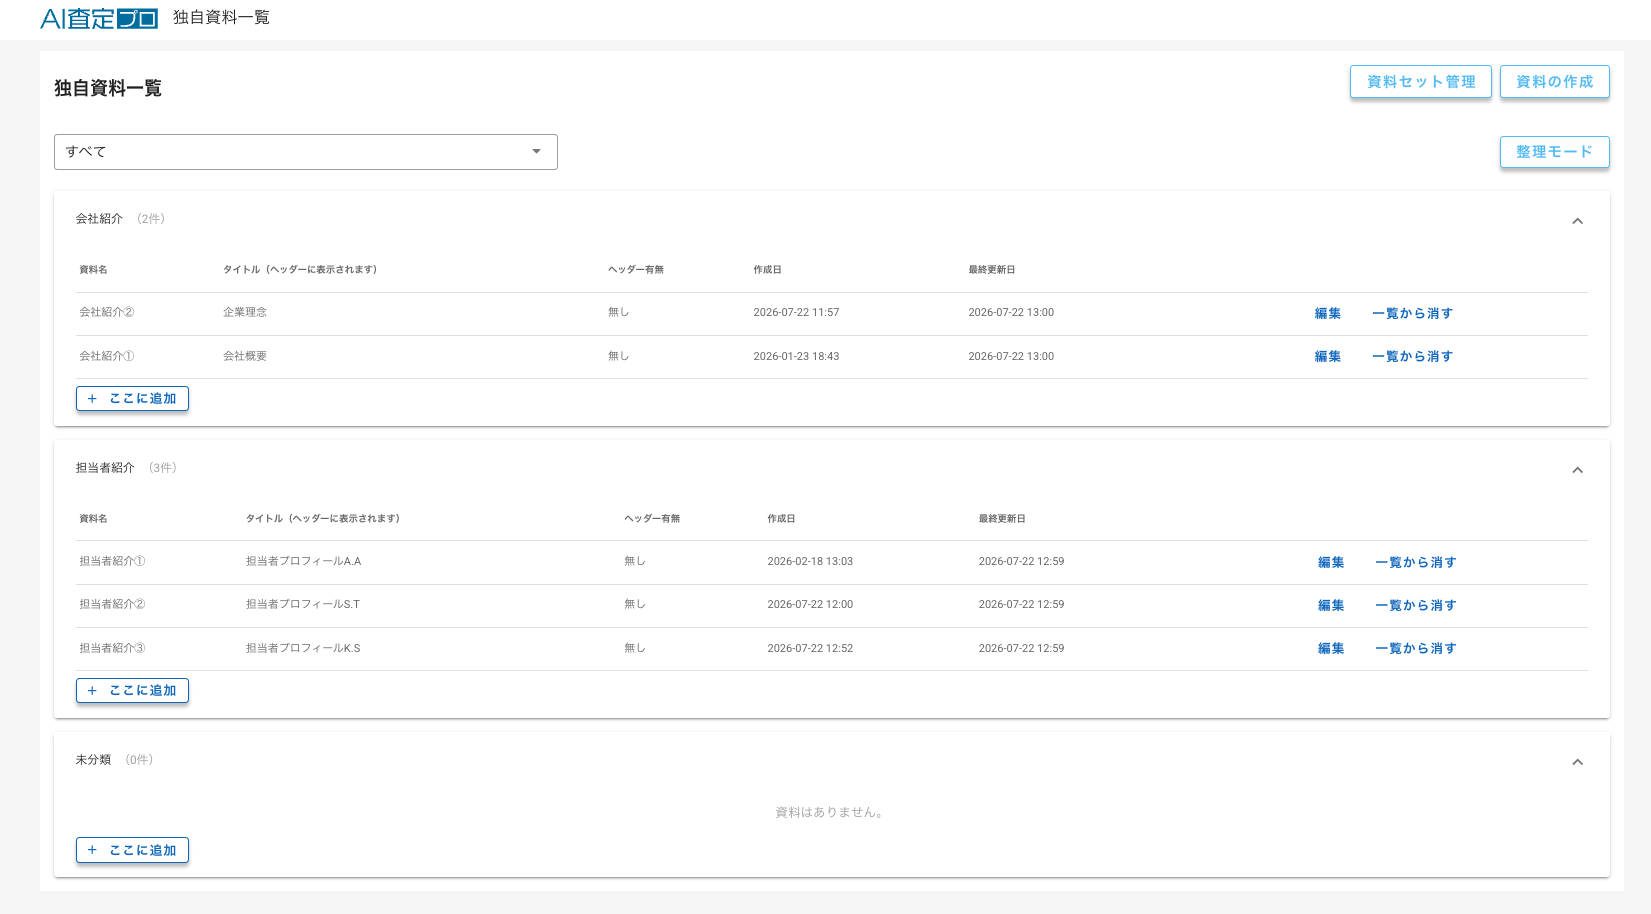Screen dimensions: 1651x914
Task: Open 資料セット管理 page
Action: [x=1421, y=82]
